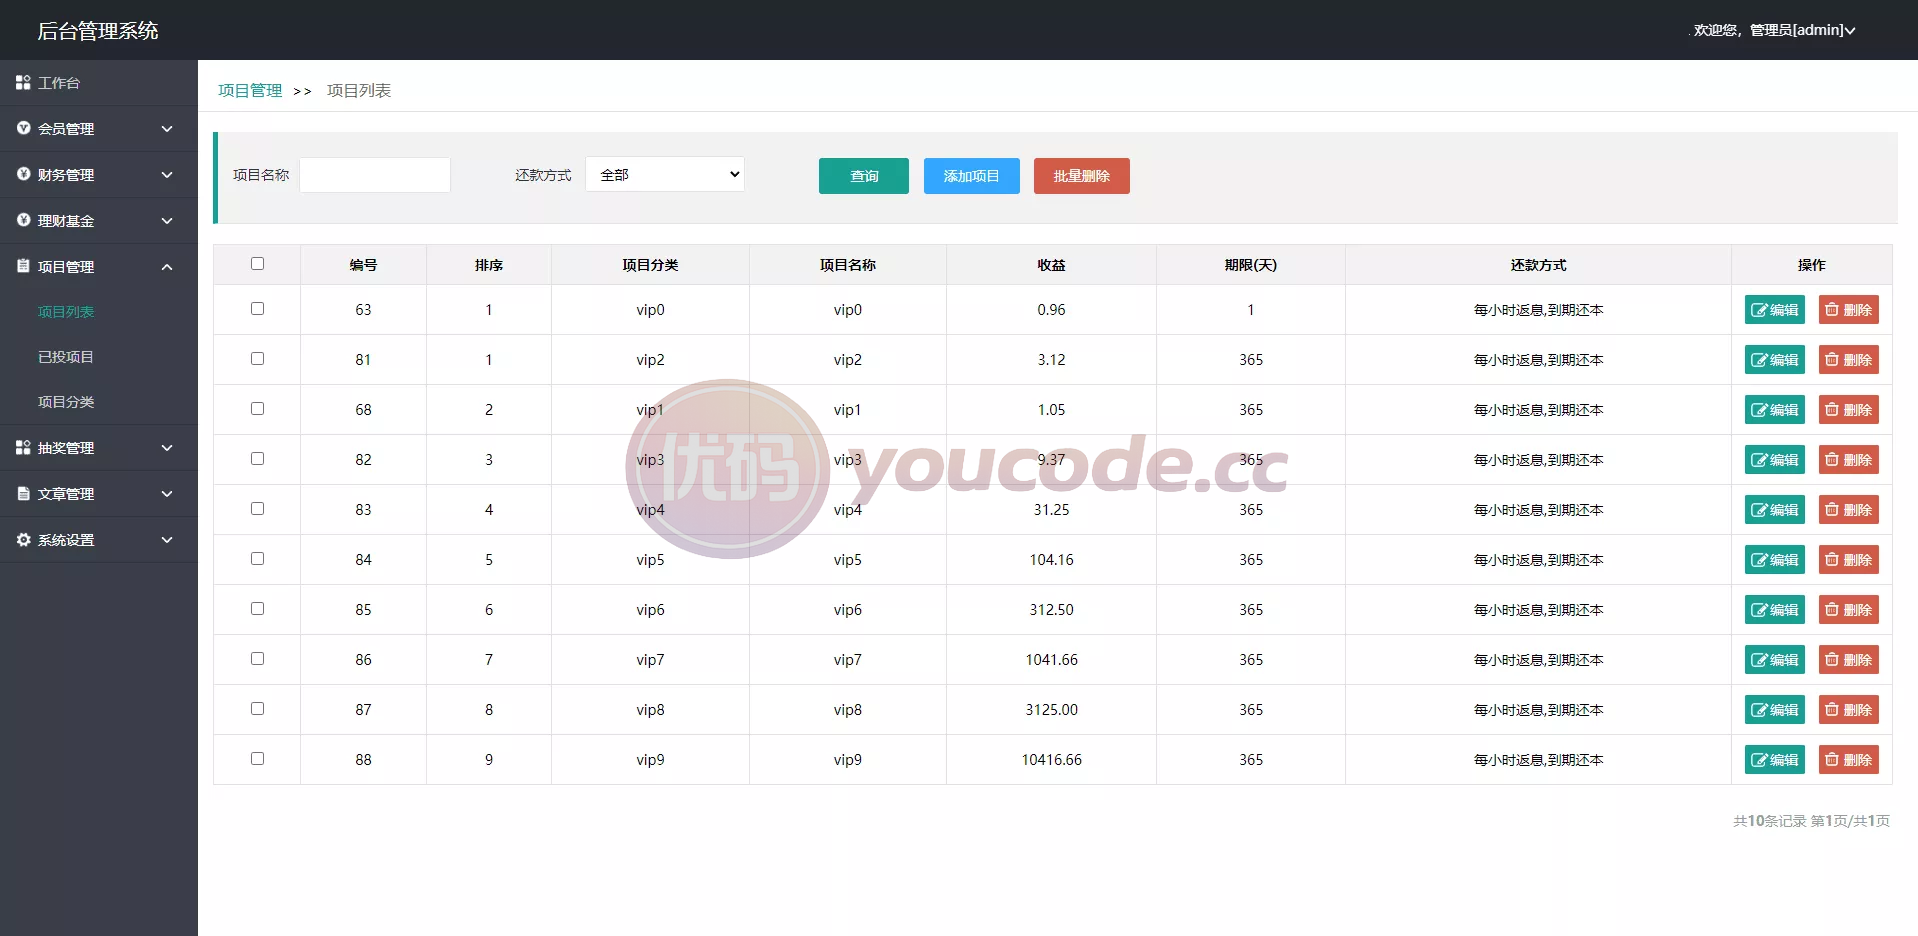Select the checkbox for row 83
Viewport: 1918px width, 936px height.
[257, 509]
